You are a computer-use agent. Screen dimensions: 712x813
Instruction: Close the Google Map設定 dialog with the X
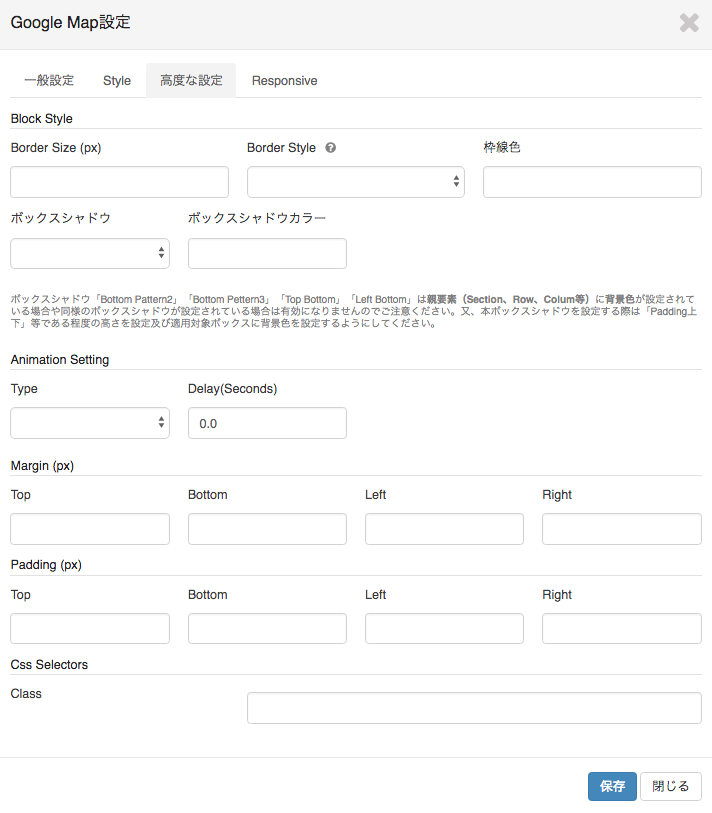[689, 23]
